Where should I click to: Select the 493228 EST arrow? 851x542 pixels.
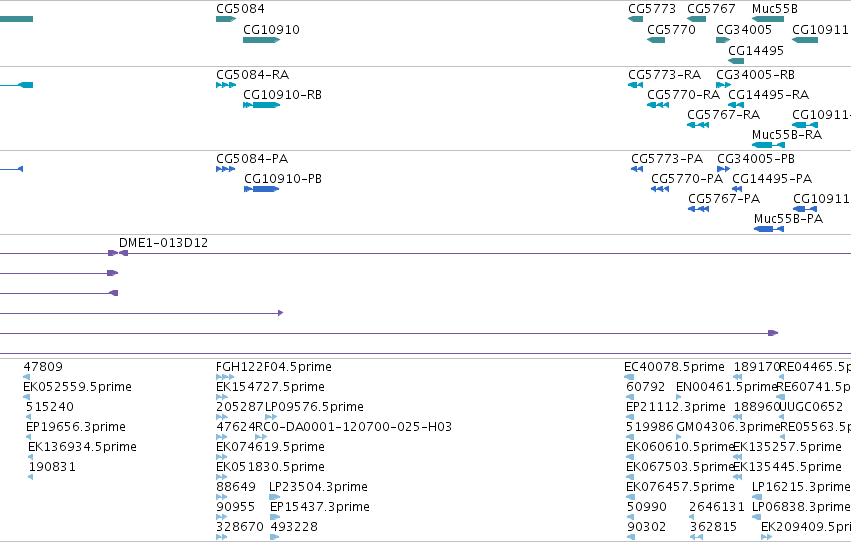(x=275, y=537)
